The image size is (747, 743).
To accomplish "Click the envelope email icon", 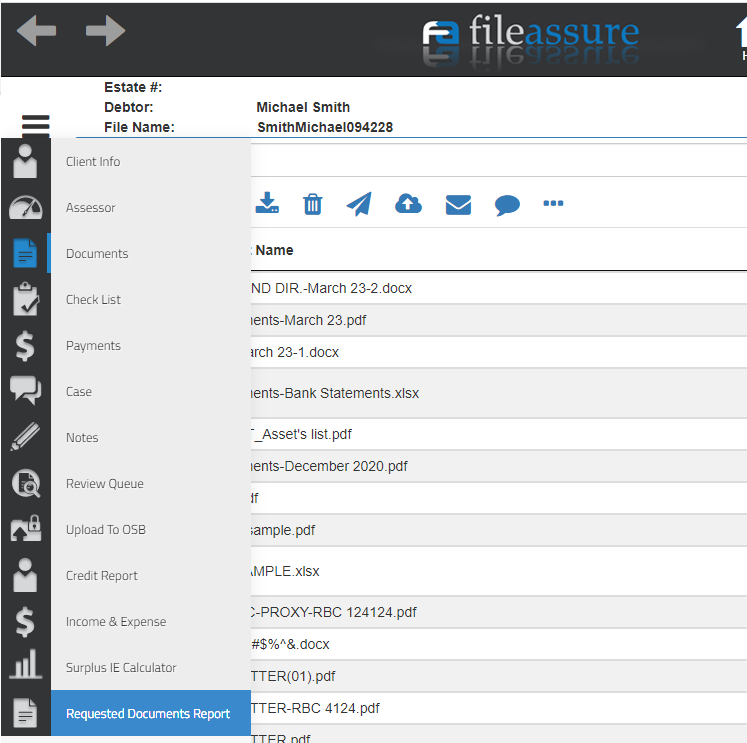I will (x=458, y=205).
